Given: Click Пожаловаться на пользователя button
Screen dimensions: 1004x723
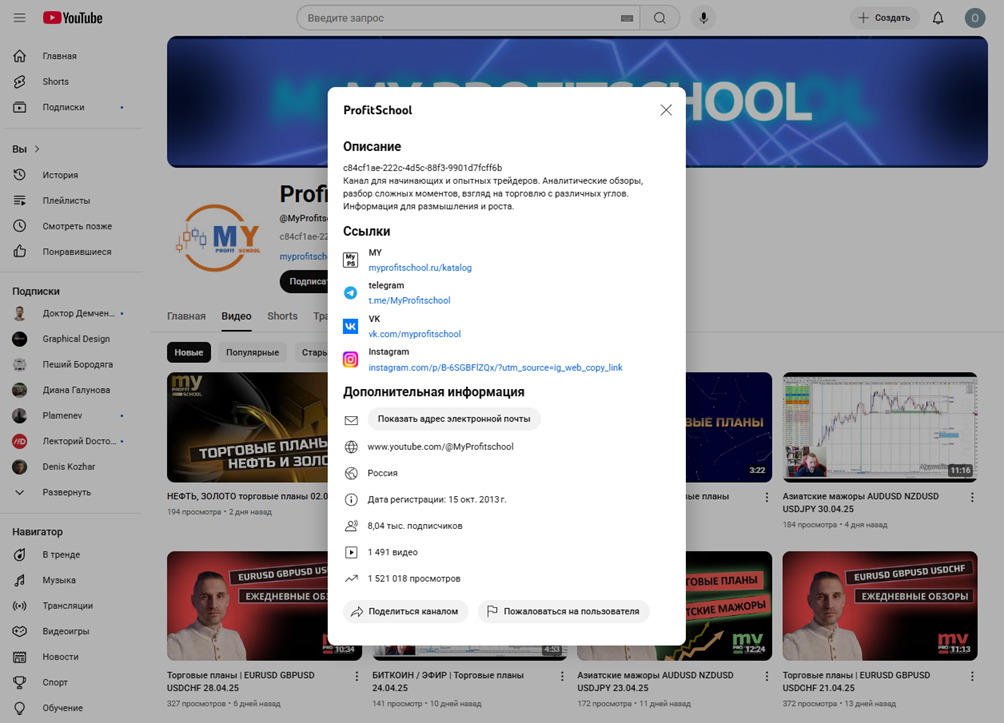Looking at the screenshot, I should click(x=563, y=612).
